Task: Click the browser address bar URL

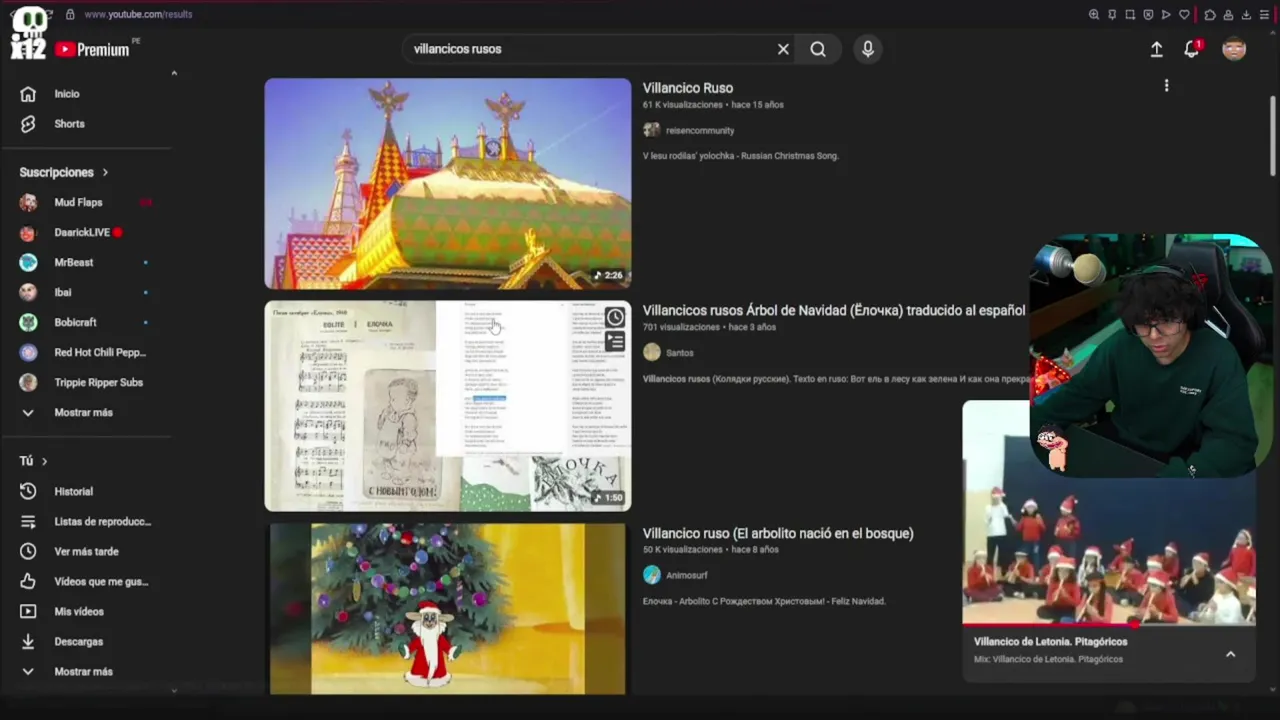Action: tap(138, 15)
